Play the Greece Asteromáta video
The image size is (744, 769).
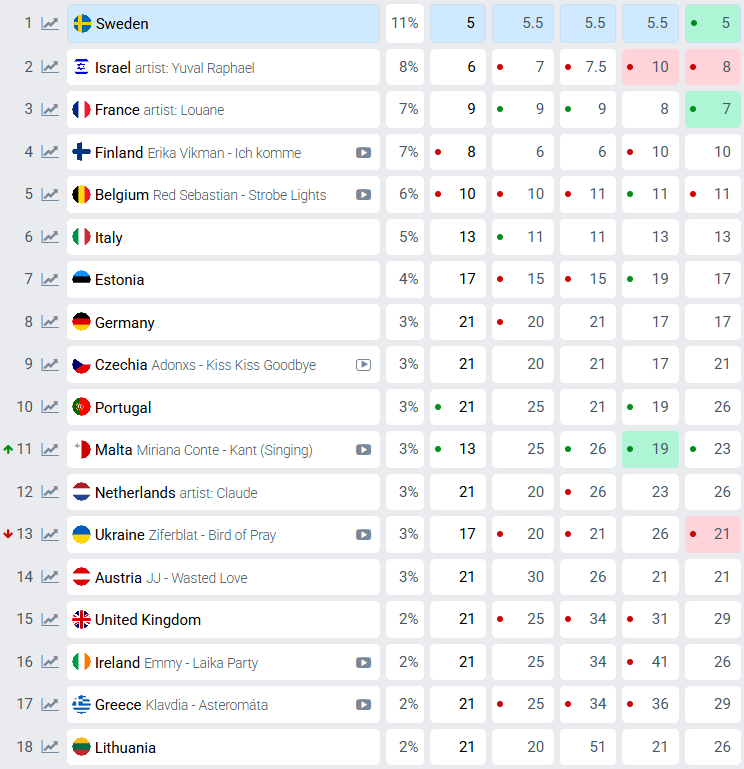point(363,705)
